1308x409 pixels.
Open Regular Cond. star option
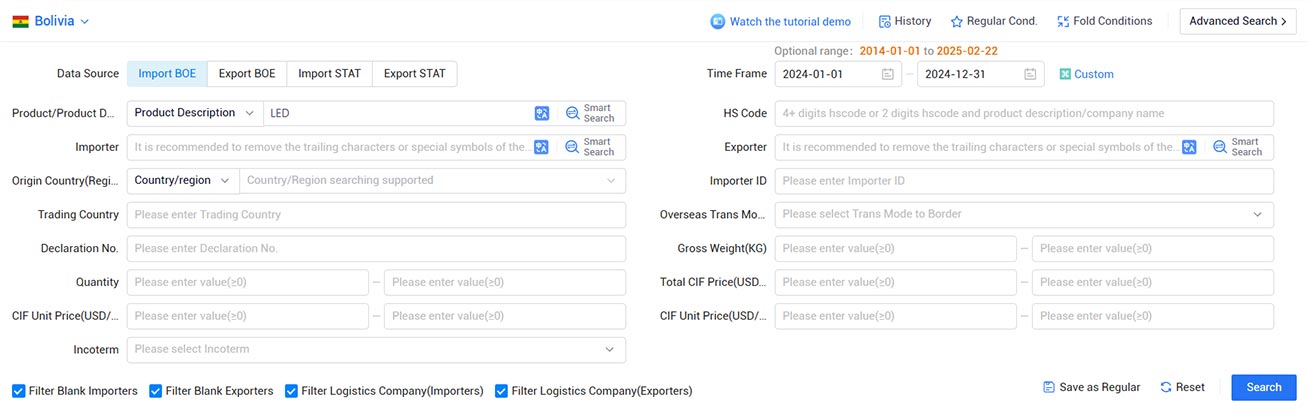pos(994,21)
